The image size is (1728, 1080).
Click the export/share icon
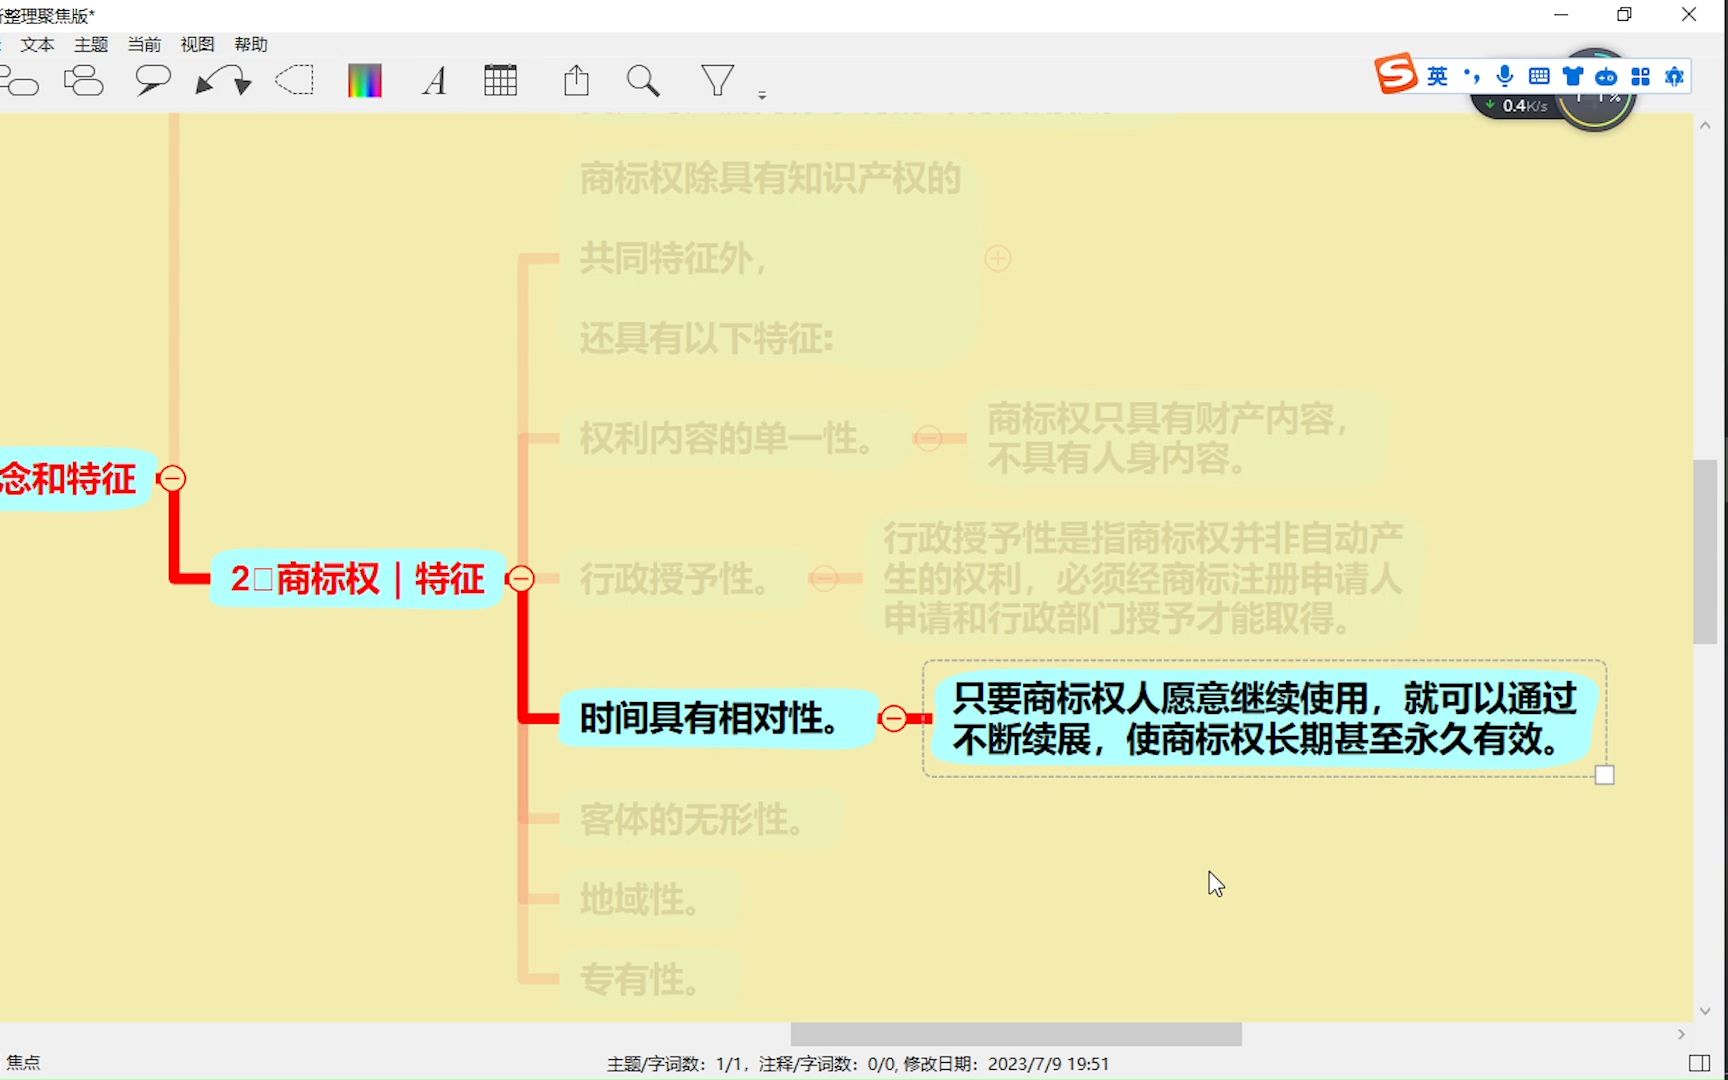(x=575, y=80)
